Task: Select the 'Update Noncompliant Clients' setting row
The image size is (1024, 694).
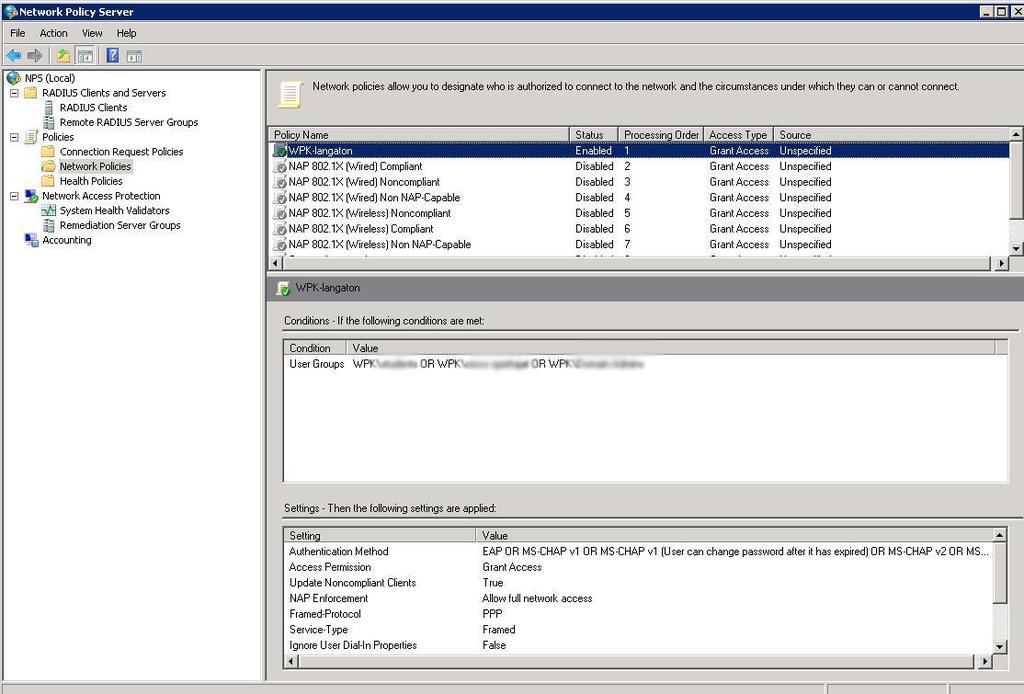Action: coord(638,583)
